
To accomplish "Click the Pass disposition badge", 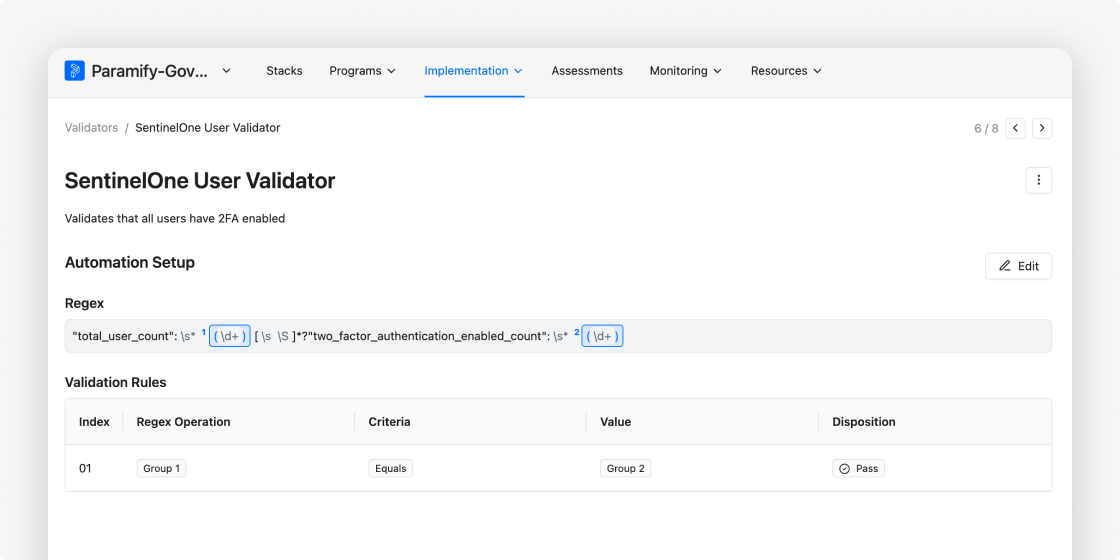I will (858, 468).
